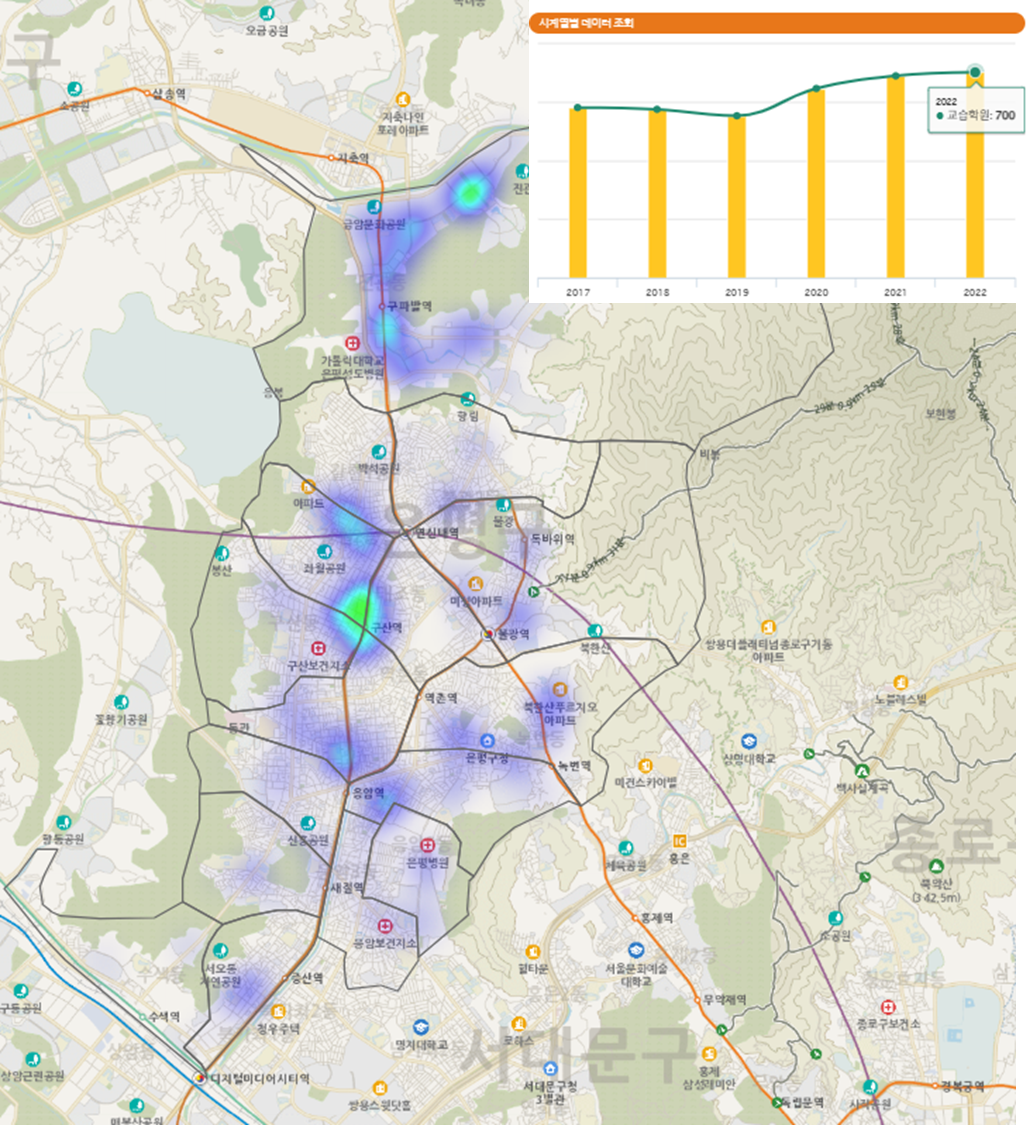Open the 구산보건지소 health center icon
Image resolution: width=1028 pixels, height=1125 pixels.
point(318,649)
